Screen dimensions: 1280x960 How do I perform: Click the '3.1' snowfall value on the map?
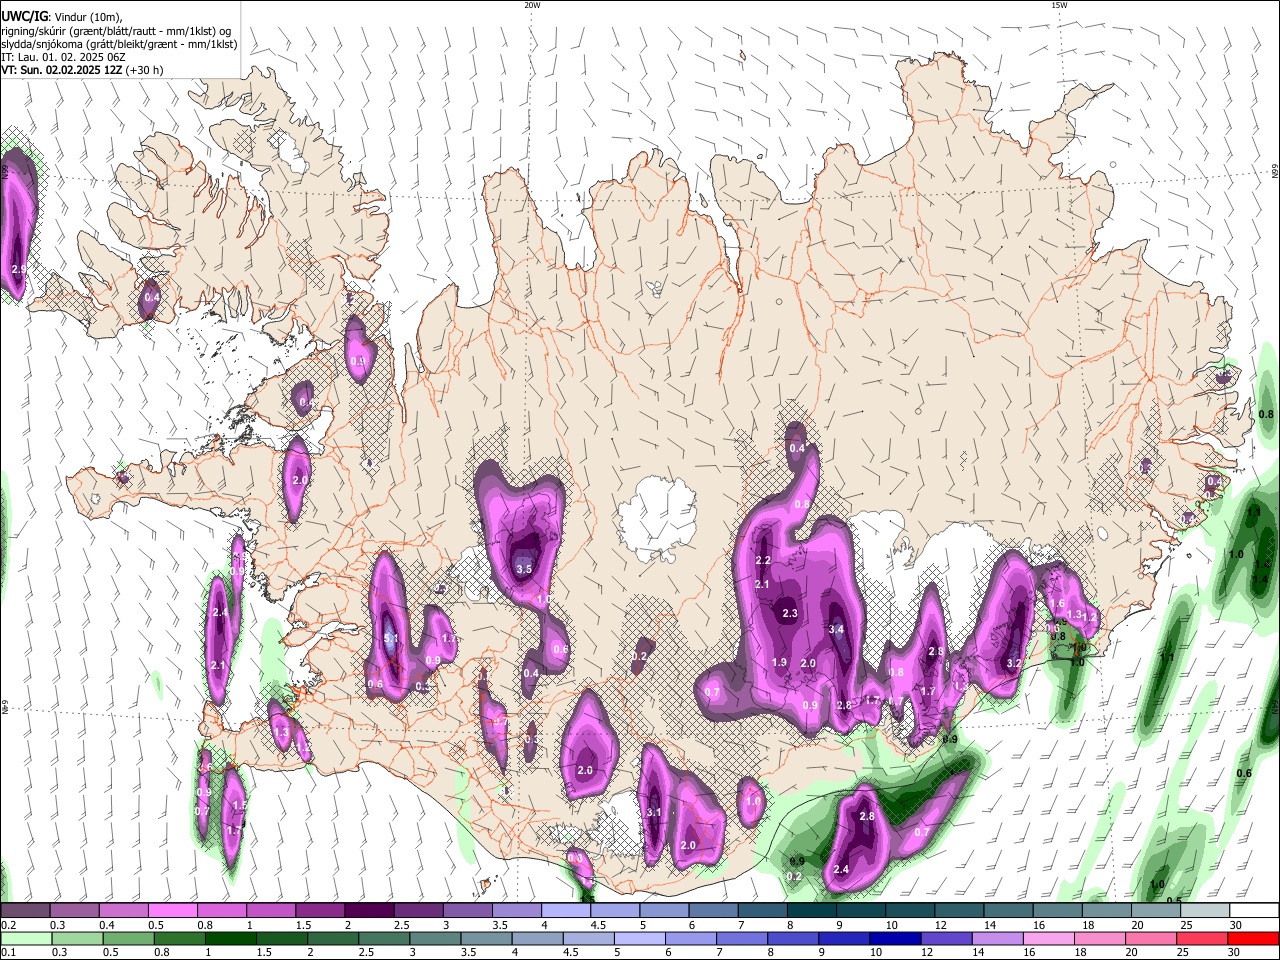click(654, 812)
